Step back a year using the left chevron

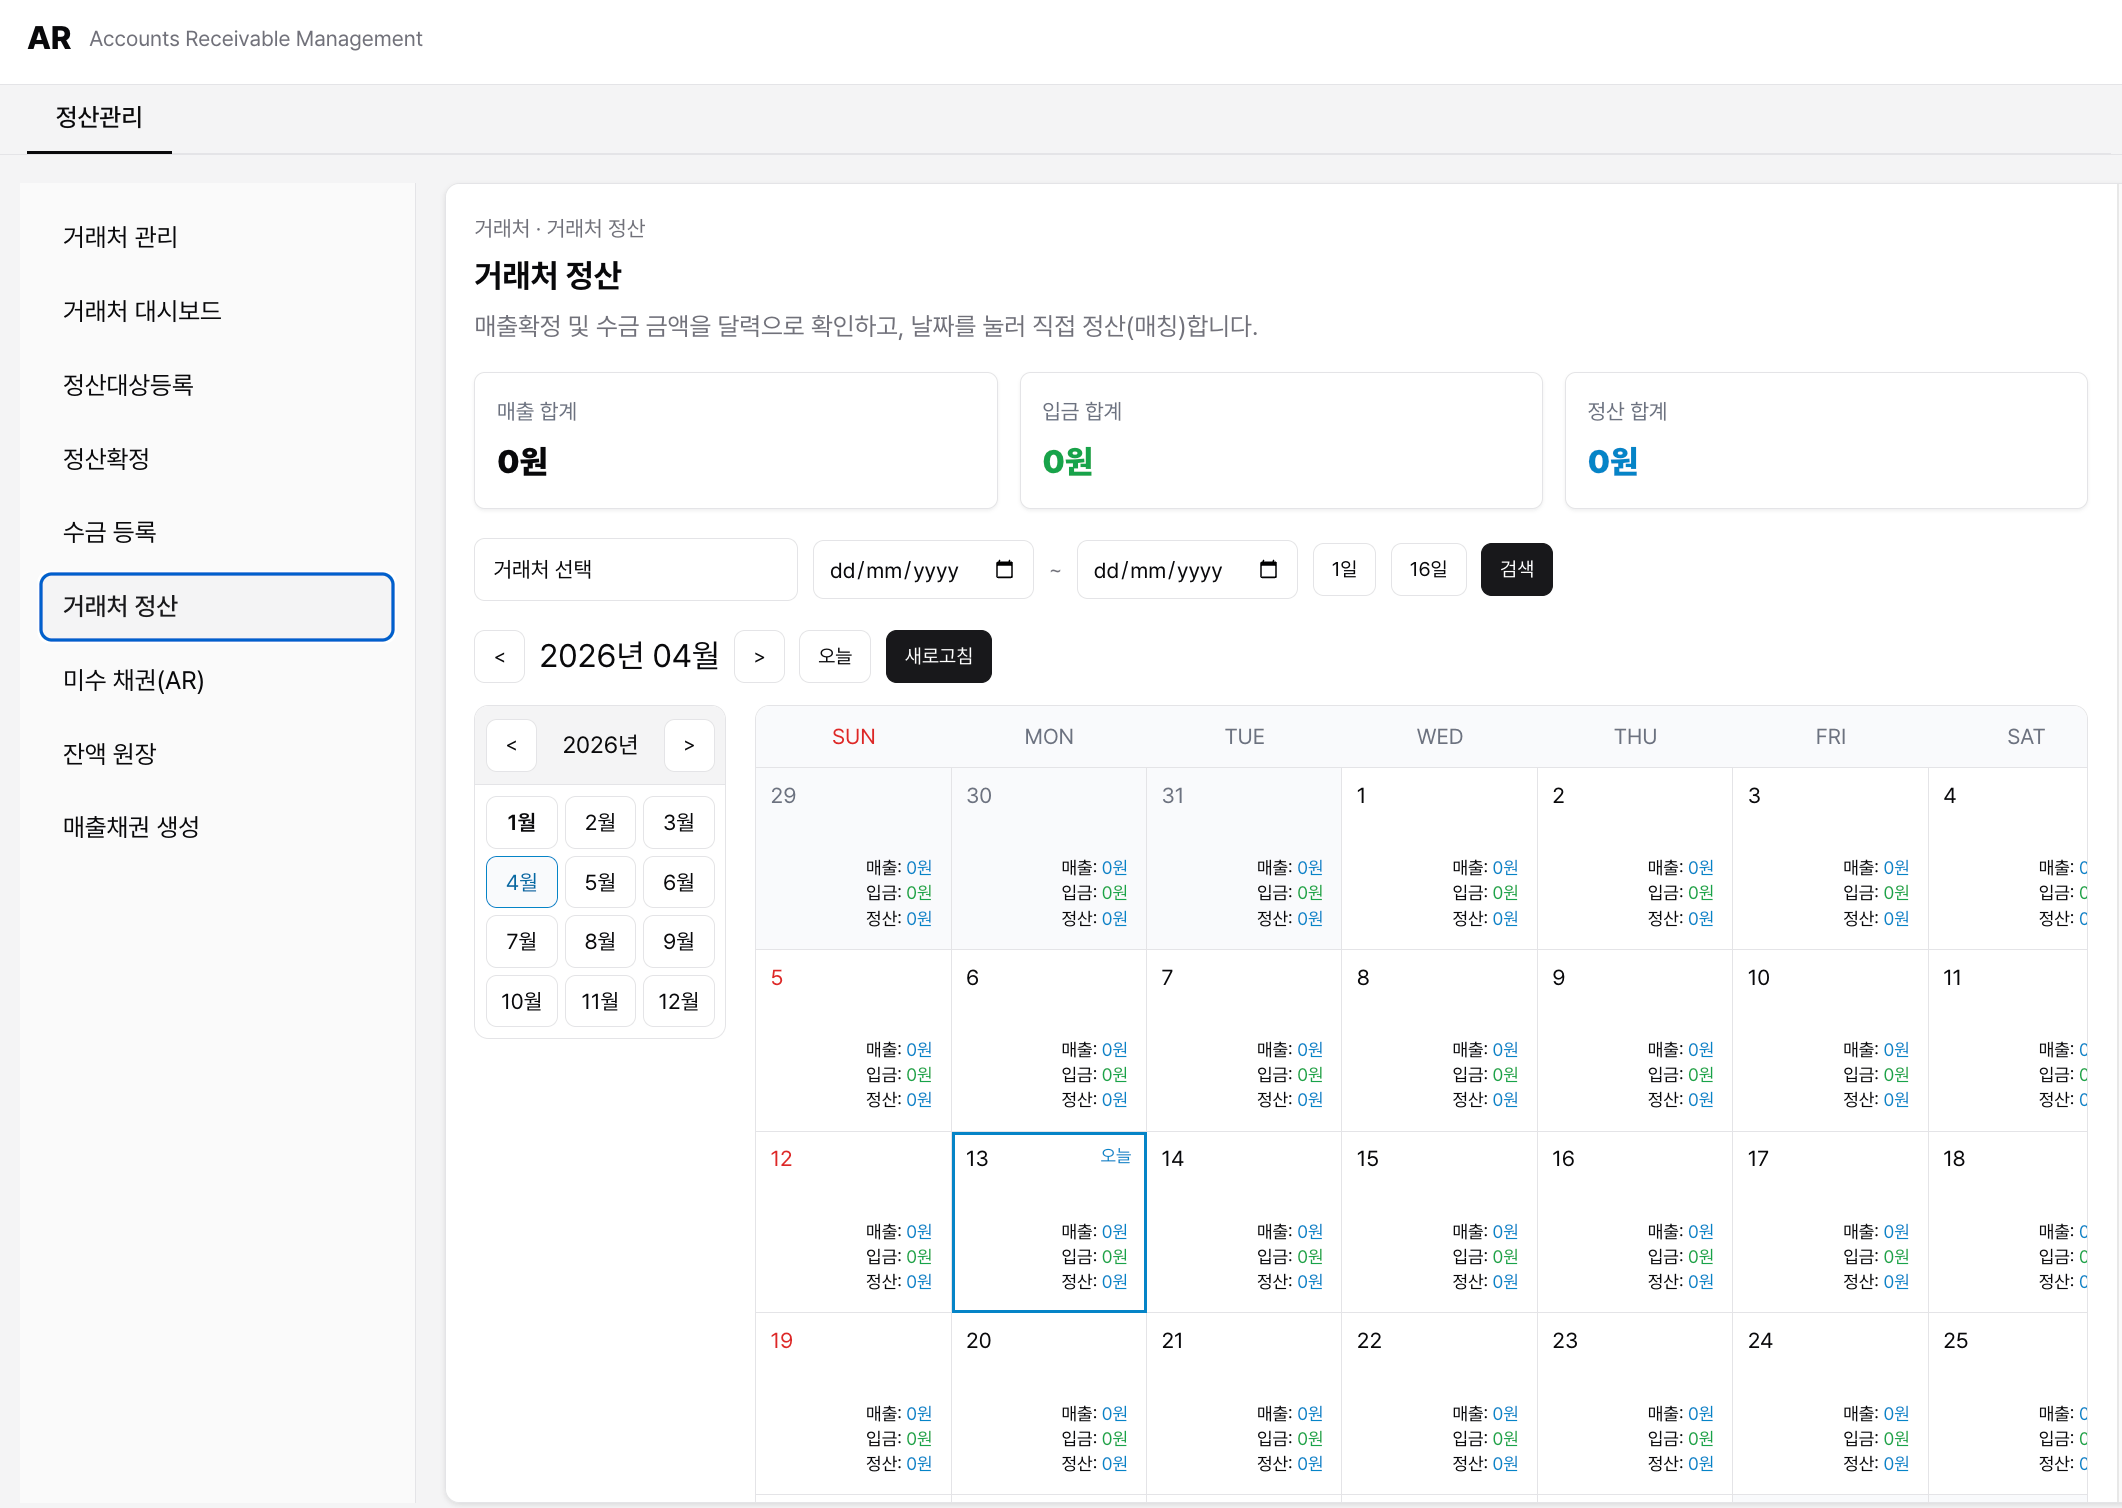511,745
